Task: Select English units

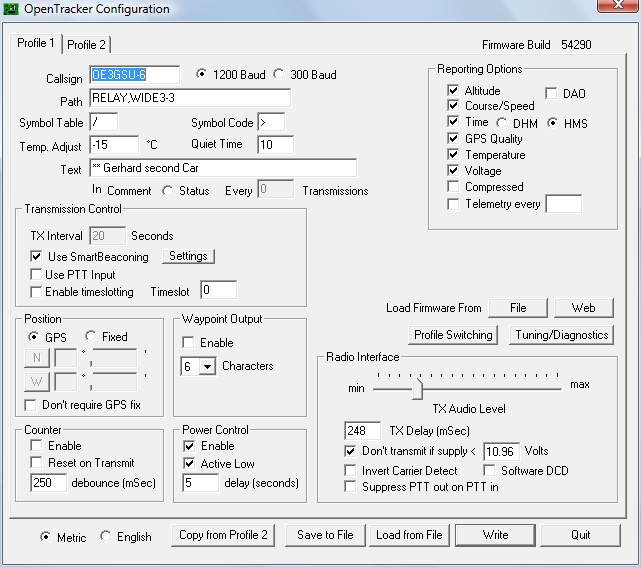Action: (x=105, y=536)
